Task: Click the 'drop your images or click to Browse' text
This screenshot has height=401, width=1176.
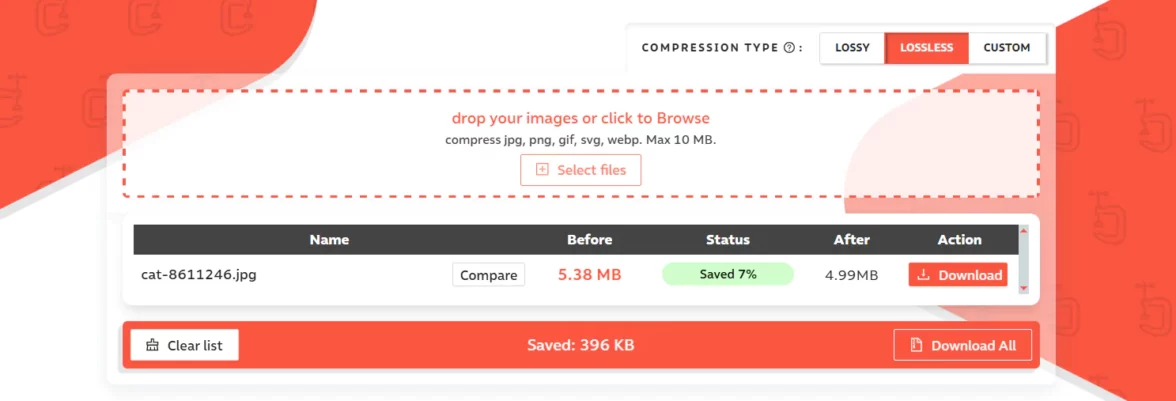Action: point(580,118)
